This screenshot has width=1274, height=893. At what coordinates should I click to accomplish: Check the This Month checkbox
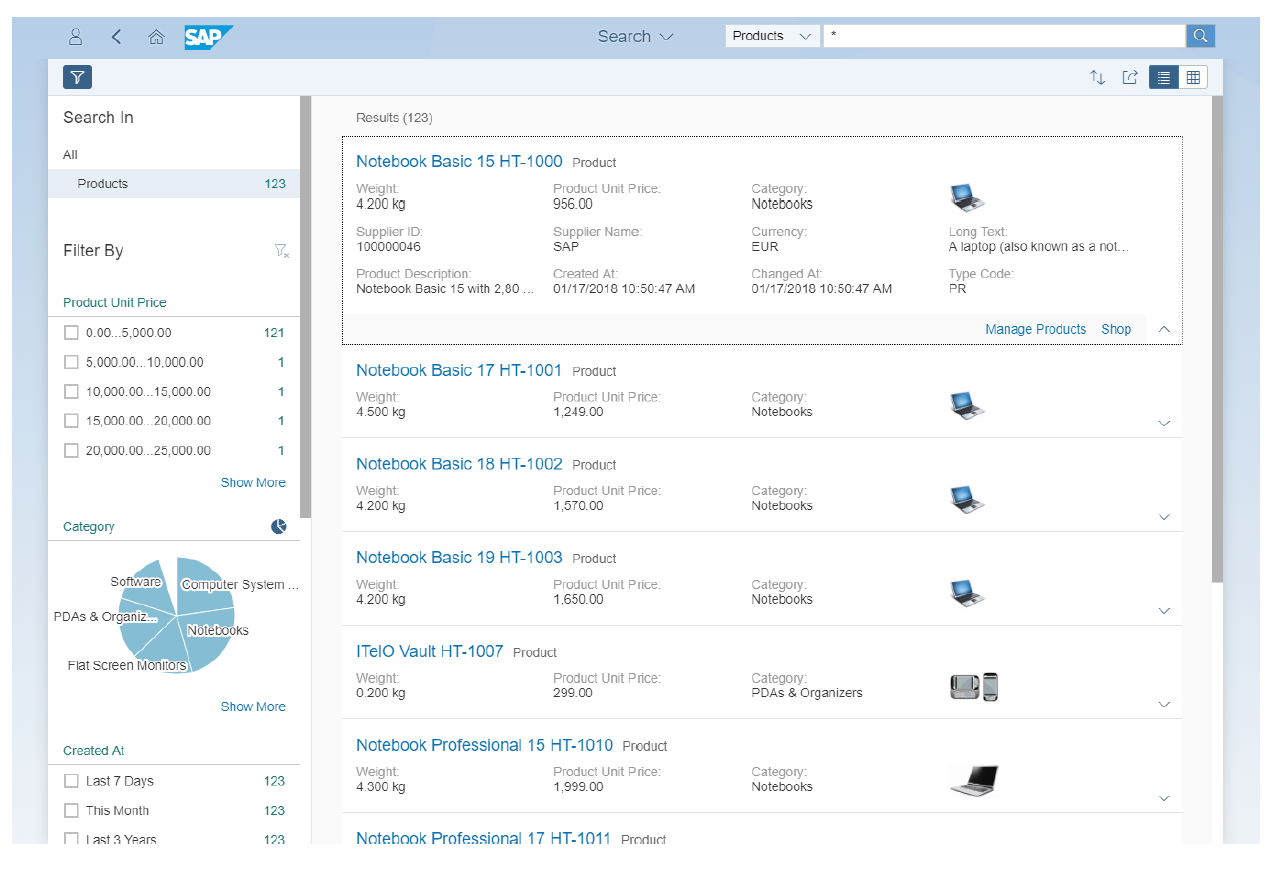tap(71, 810)
